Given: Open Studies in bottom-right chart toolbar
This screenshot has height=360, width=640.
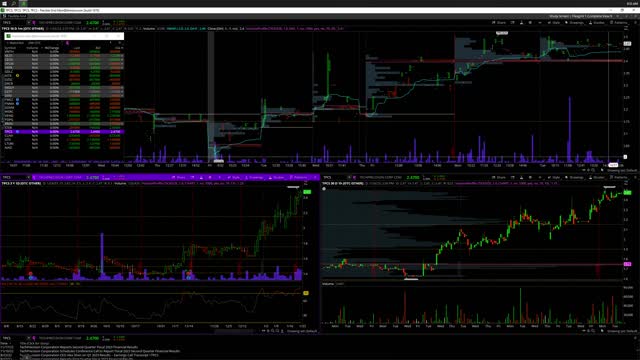Looking at the screenshot, I should pyautogui.click(x=596, y=178).
